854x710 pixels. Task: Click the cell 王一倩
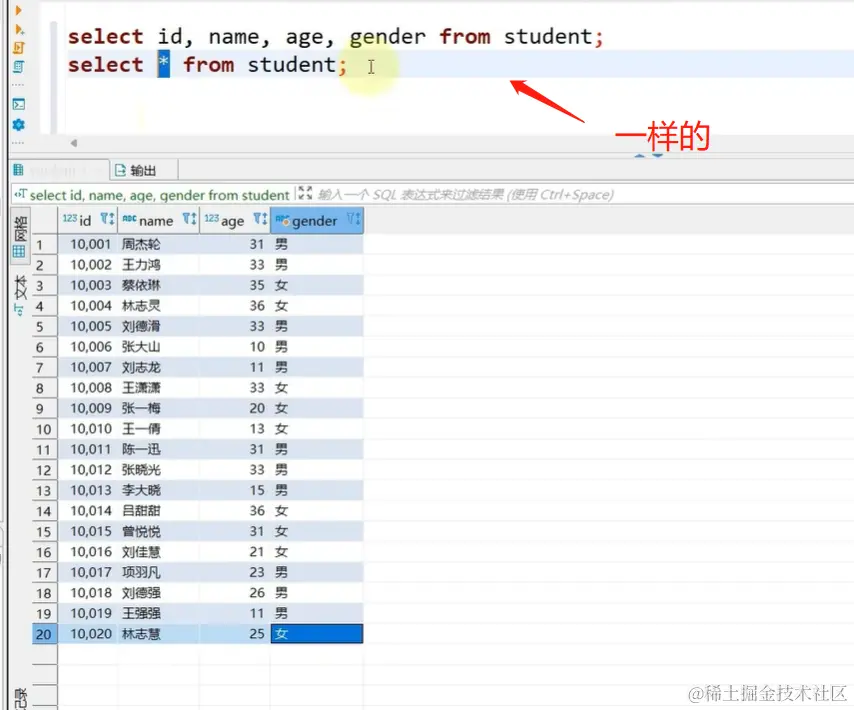click(158, 429)
